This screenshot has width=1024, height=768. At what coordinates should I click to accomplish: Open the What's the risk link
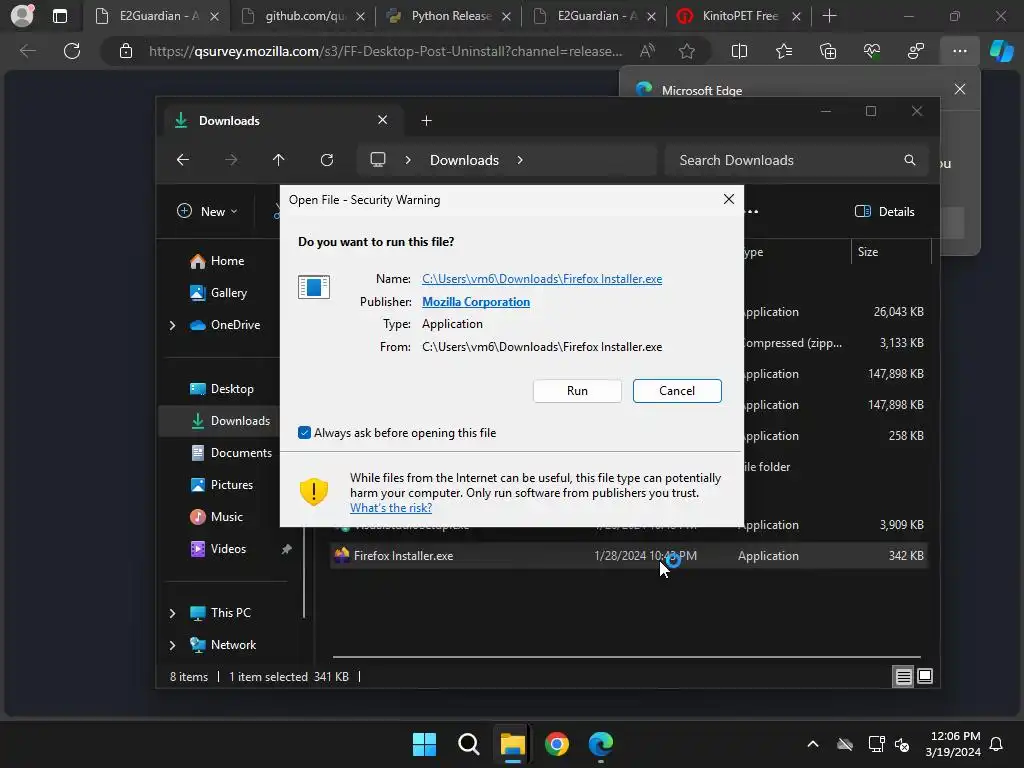[391, 508]
